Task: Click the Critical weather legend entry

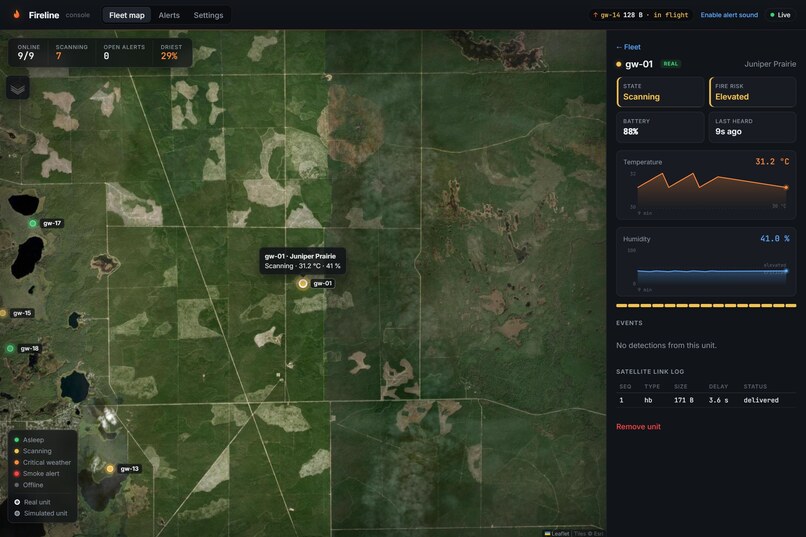Action: [x=42, y=462]
